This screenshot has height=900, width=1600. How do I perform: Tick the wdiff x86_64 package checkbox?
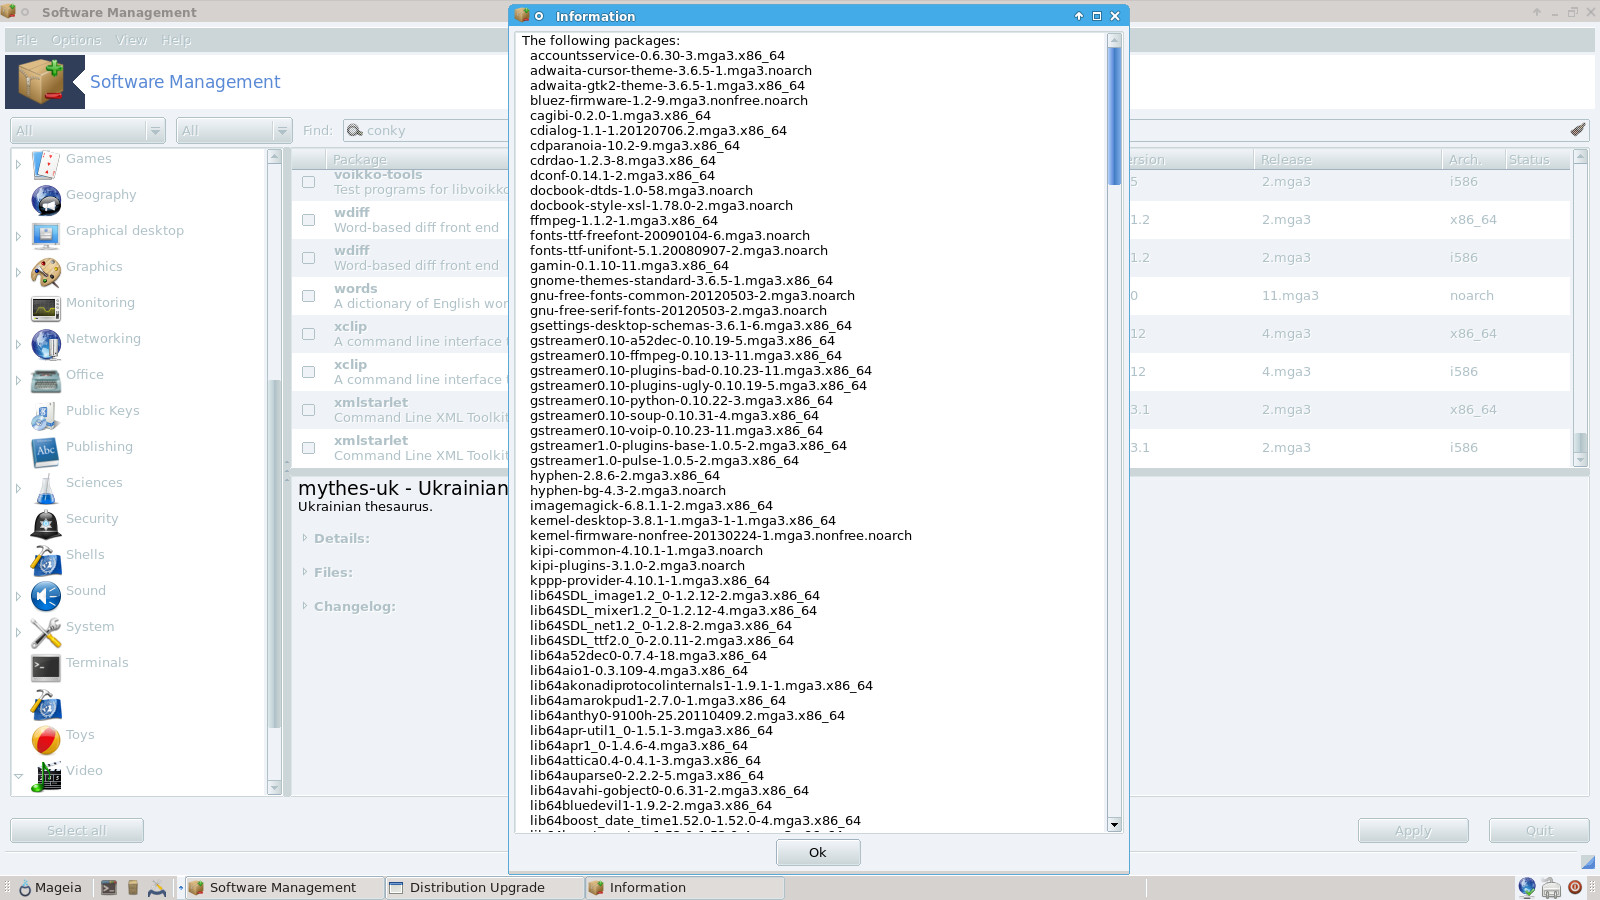coord(309,220)
